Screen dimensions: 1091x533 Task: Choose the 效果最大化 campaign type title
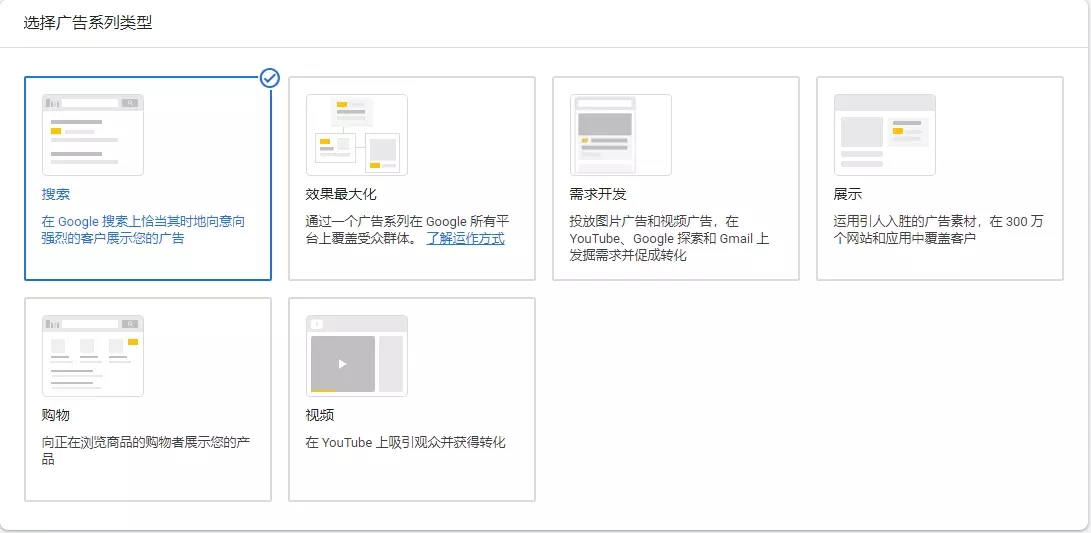(x=341, y=194)
